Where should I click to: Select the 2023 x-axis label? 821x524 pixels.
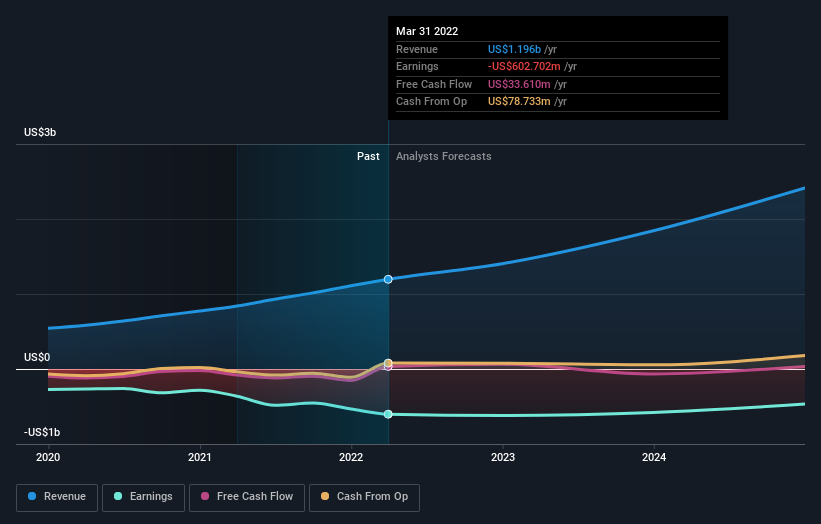tap(503, 457)
